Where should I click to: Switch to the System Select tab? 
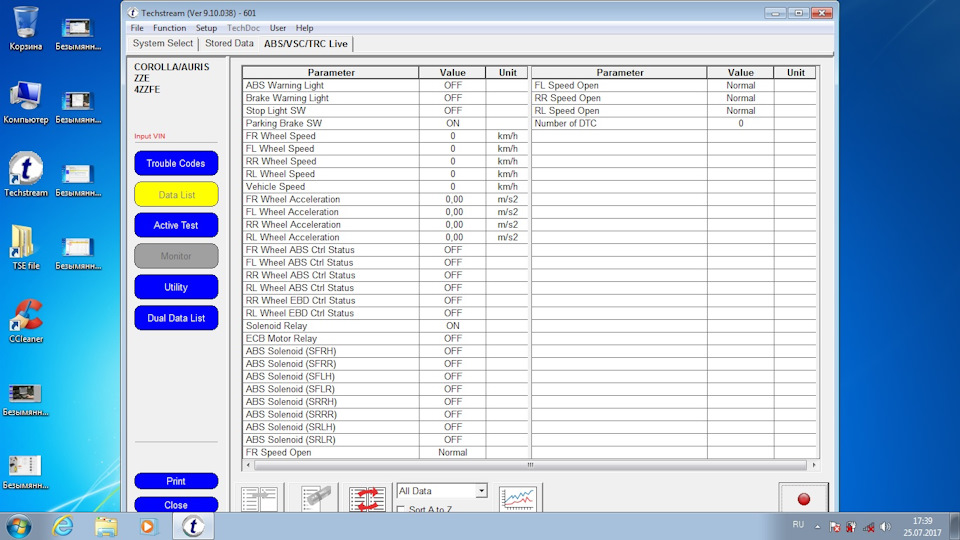click(163, 43)
